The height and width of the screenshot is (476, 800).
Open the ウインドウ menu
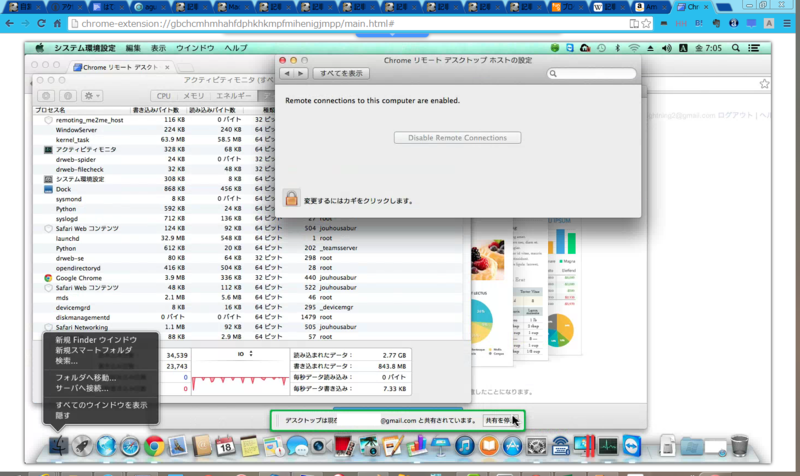click(195, 48)
